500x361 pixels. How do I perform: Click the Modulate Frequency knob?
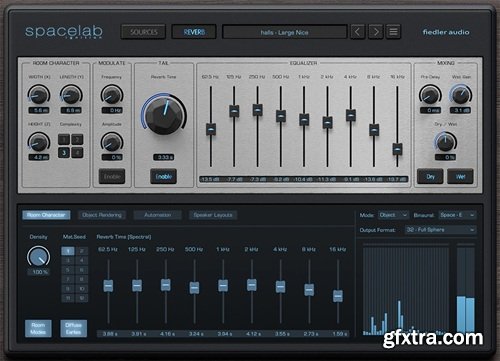(112, 95)
